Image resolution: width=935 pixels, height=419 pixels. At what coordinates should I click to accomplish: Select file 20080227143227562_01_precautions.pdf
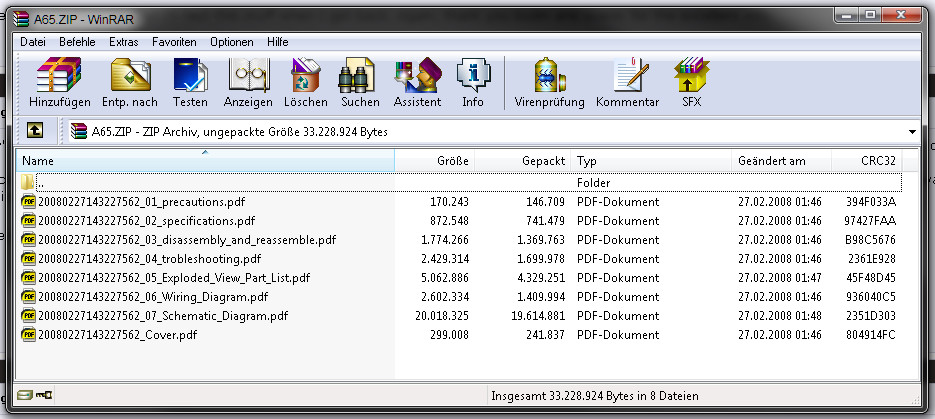click(x=141, y=201)
